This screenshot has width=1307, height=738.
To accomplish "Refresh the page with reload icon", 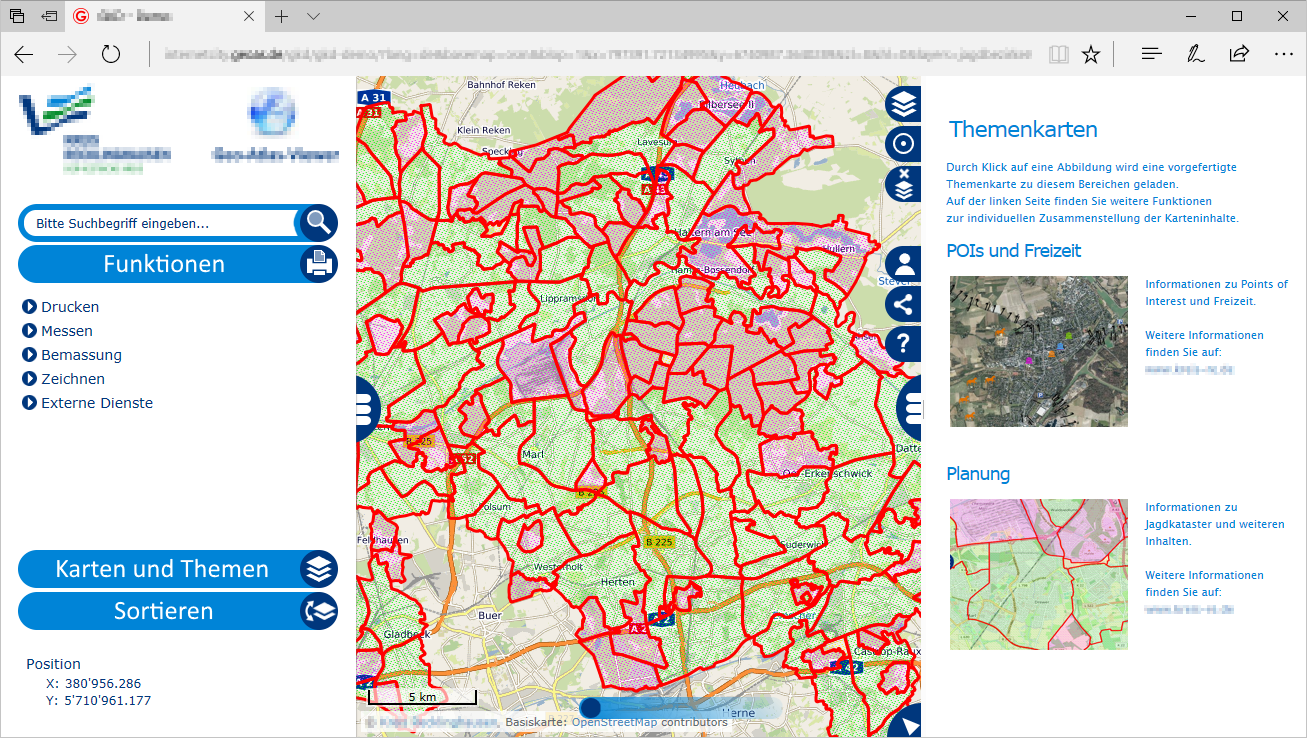I will (x=111, y=55).
